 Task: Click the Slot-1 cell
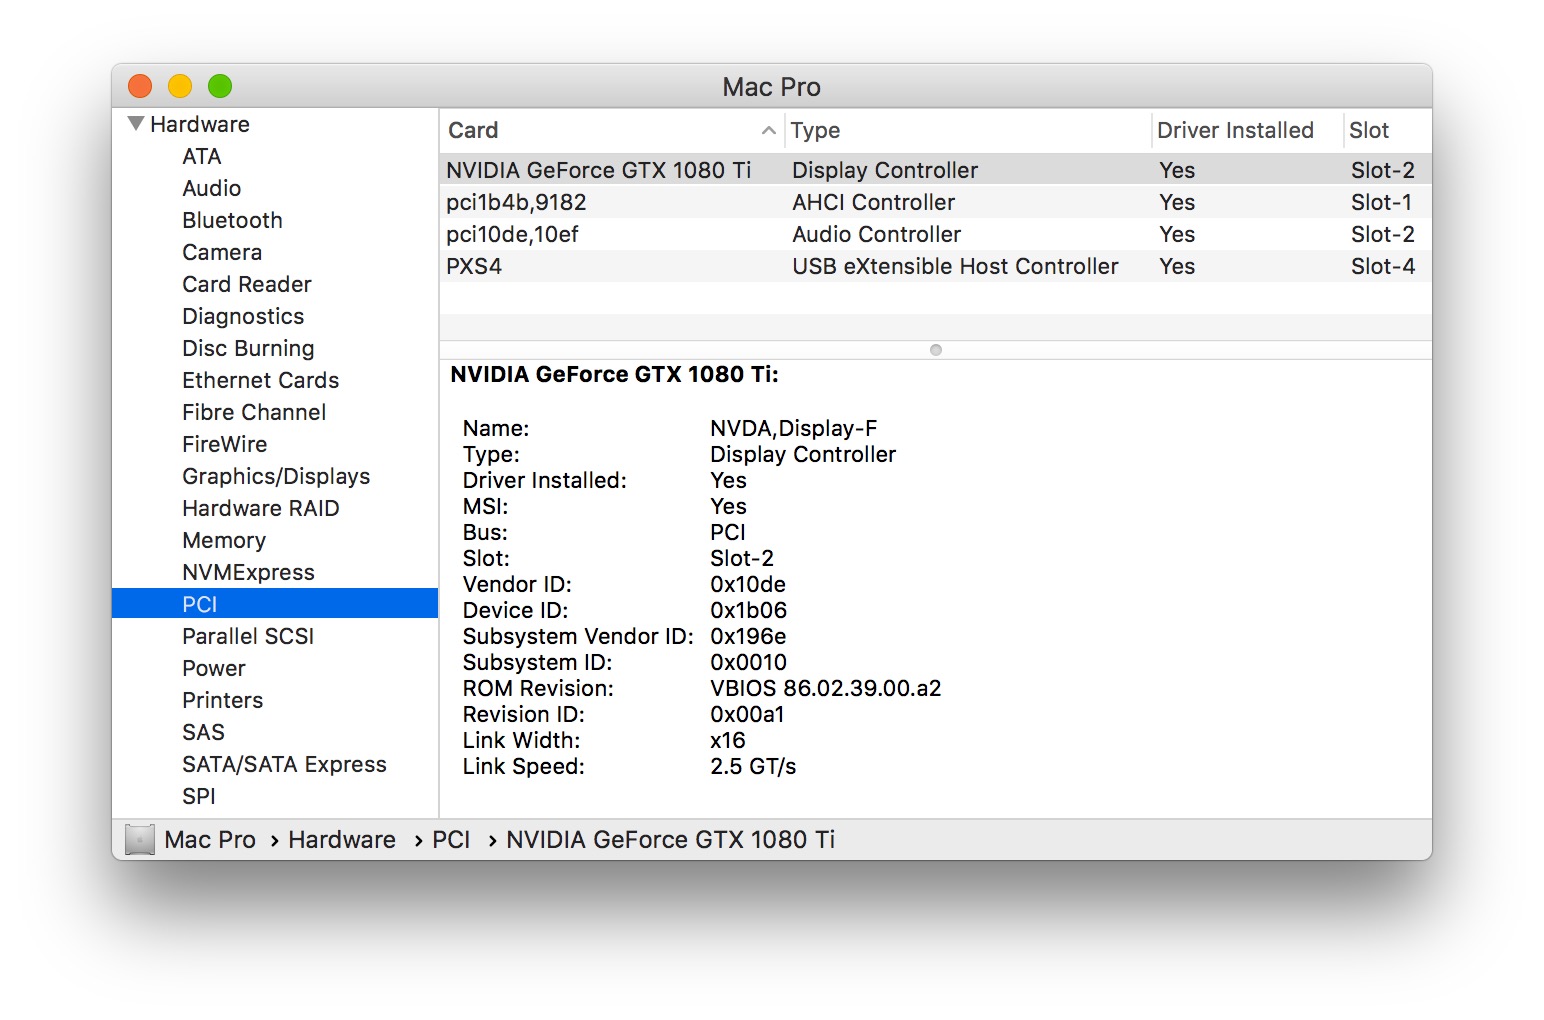pos(1381,202)
